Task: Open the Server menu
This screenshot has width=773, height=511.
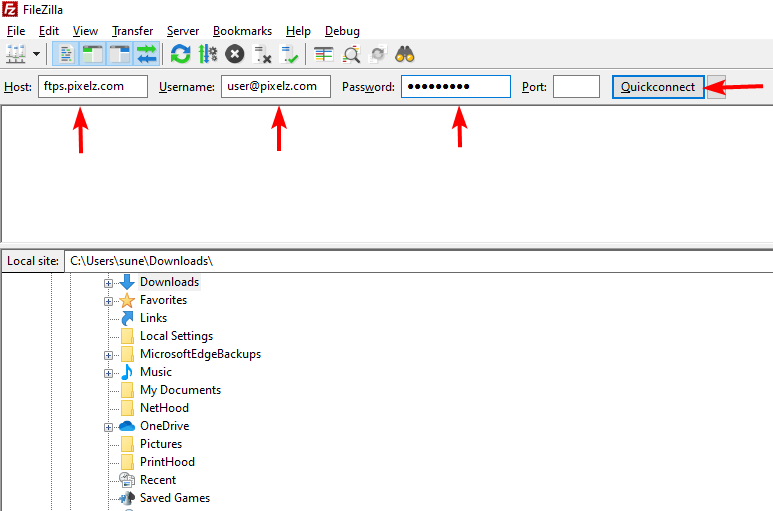Action: click(x=183, y=31)
